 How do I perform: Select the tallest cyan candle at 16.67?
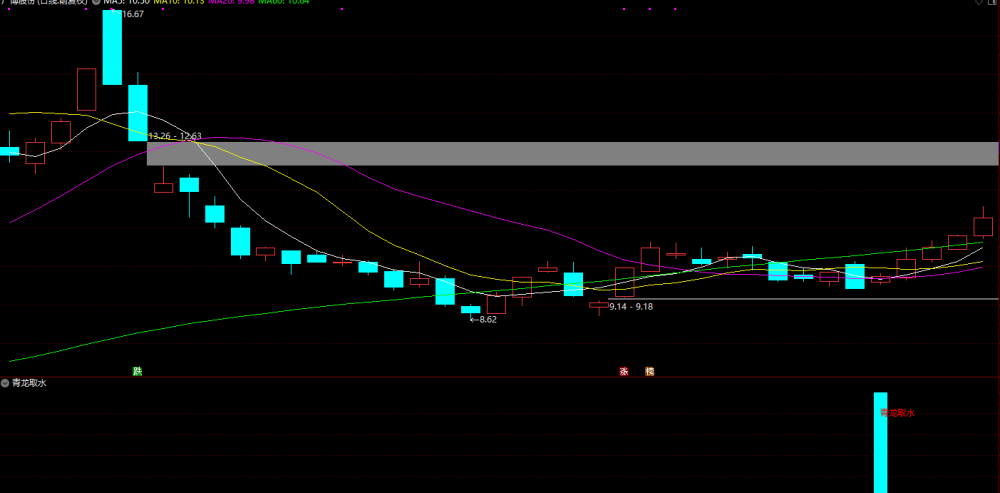tap(112, 47)
